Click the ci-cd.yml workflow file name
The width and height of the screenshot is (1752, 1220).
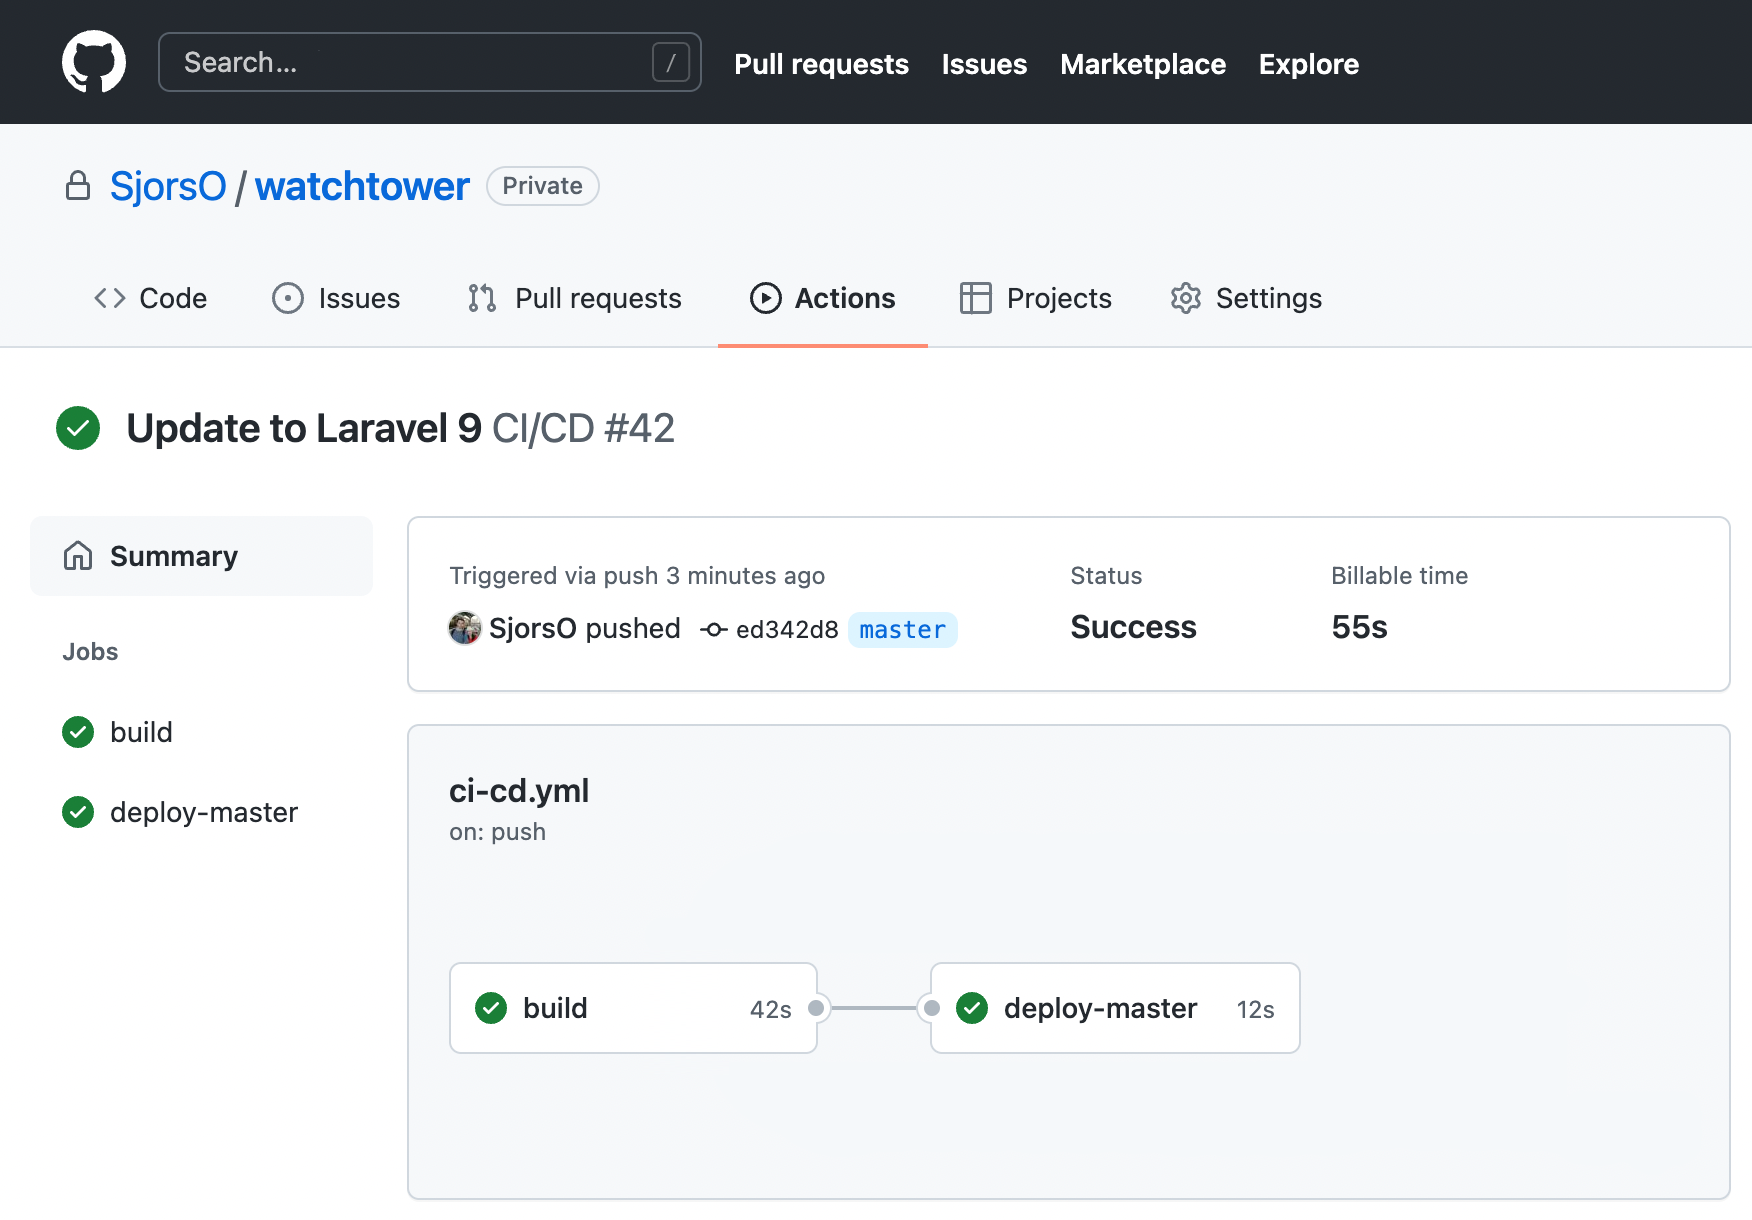point(519,791)
